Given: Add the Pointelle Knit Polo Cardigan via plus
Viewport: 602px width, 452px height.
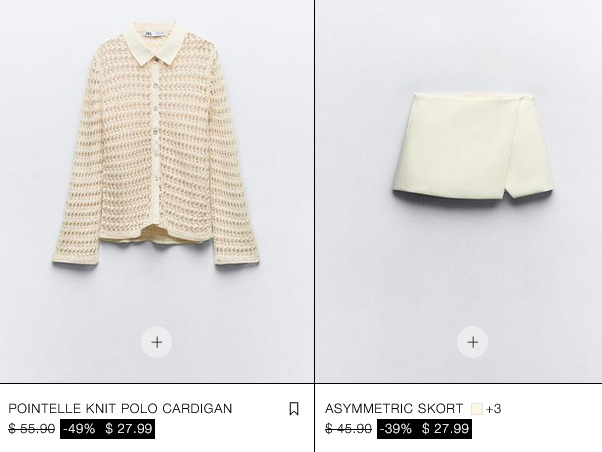Looking at the screenshot, I should click(157, 342).
